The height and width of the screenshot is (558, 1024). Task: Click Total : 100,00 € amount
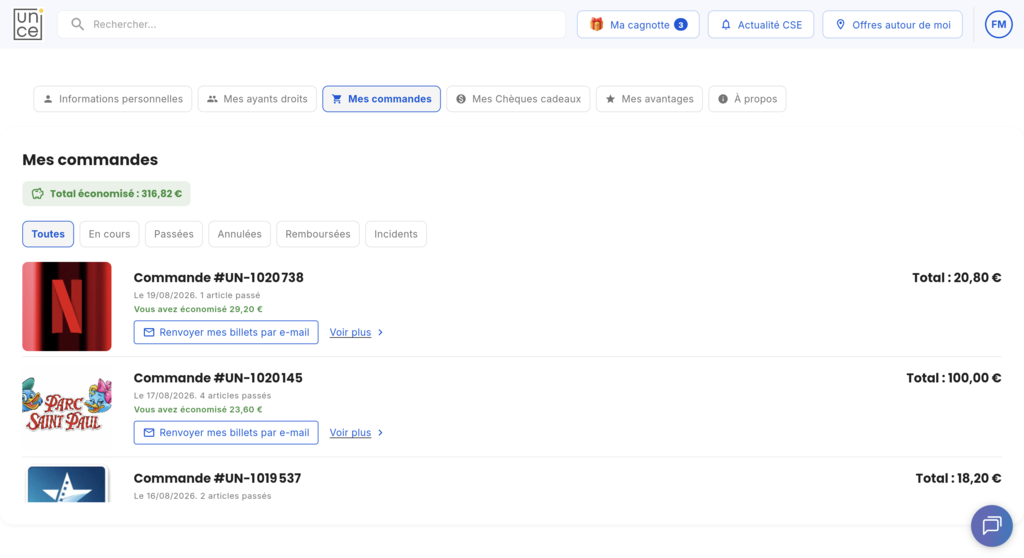coord(953,378)
